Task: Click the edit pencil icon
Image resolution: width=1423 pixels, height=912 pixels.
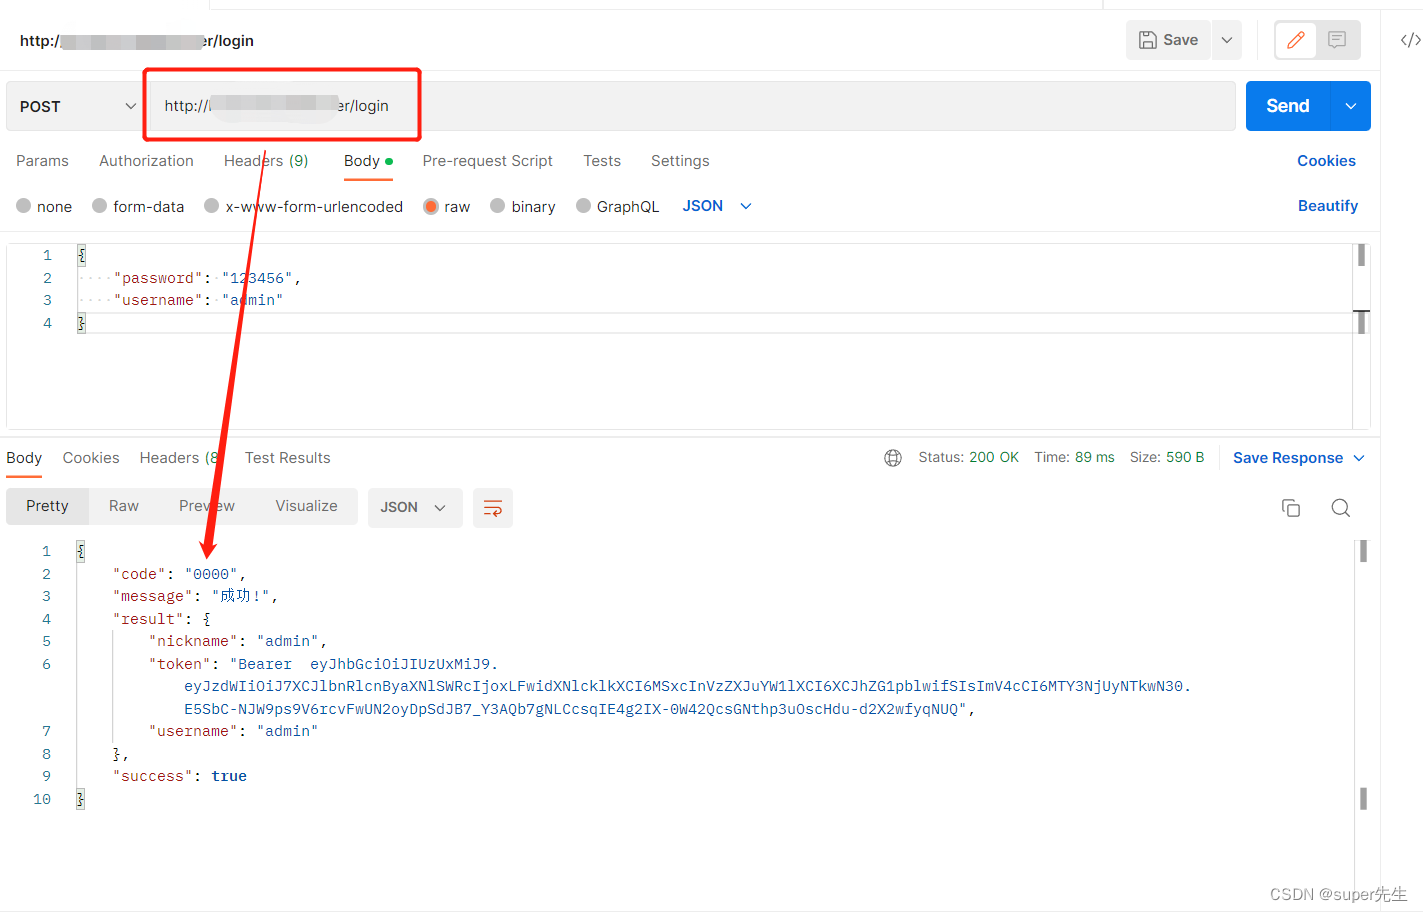Action: 1295,40
